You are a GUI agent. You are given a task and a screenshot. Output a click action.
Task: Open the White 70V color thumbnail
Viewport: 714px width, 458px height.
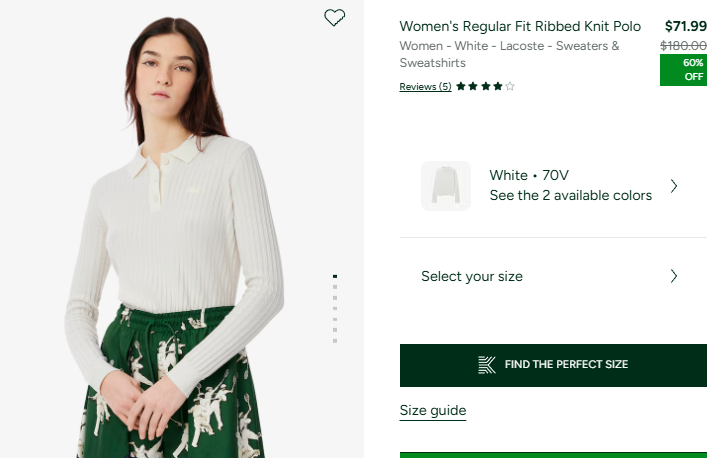(446, 186)
